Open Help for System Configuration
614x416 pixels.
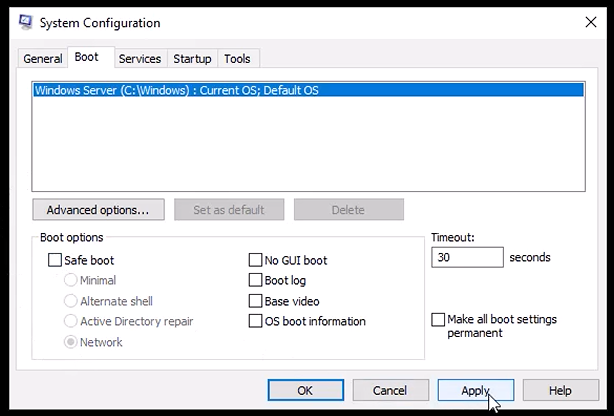tap(560, 390)
